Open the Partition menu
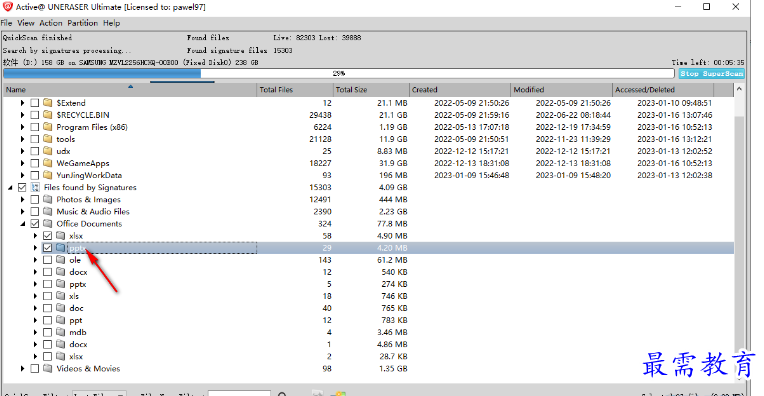 point(82,23)
